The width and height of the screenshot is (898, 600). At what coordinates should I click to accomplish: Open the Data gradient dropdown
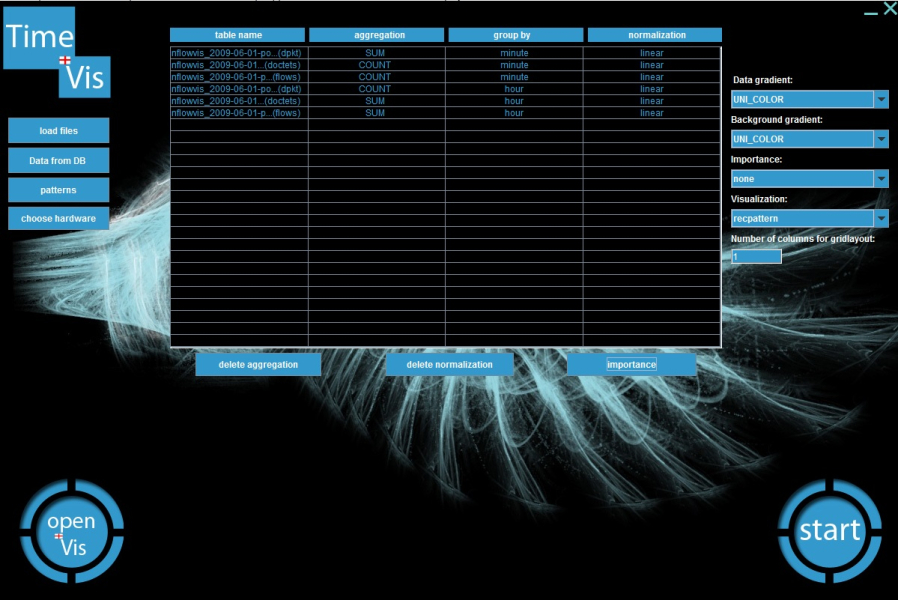click(x=881, y=99)
